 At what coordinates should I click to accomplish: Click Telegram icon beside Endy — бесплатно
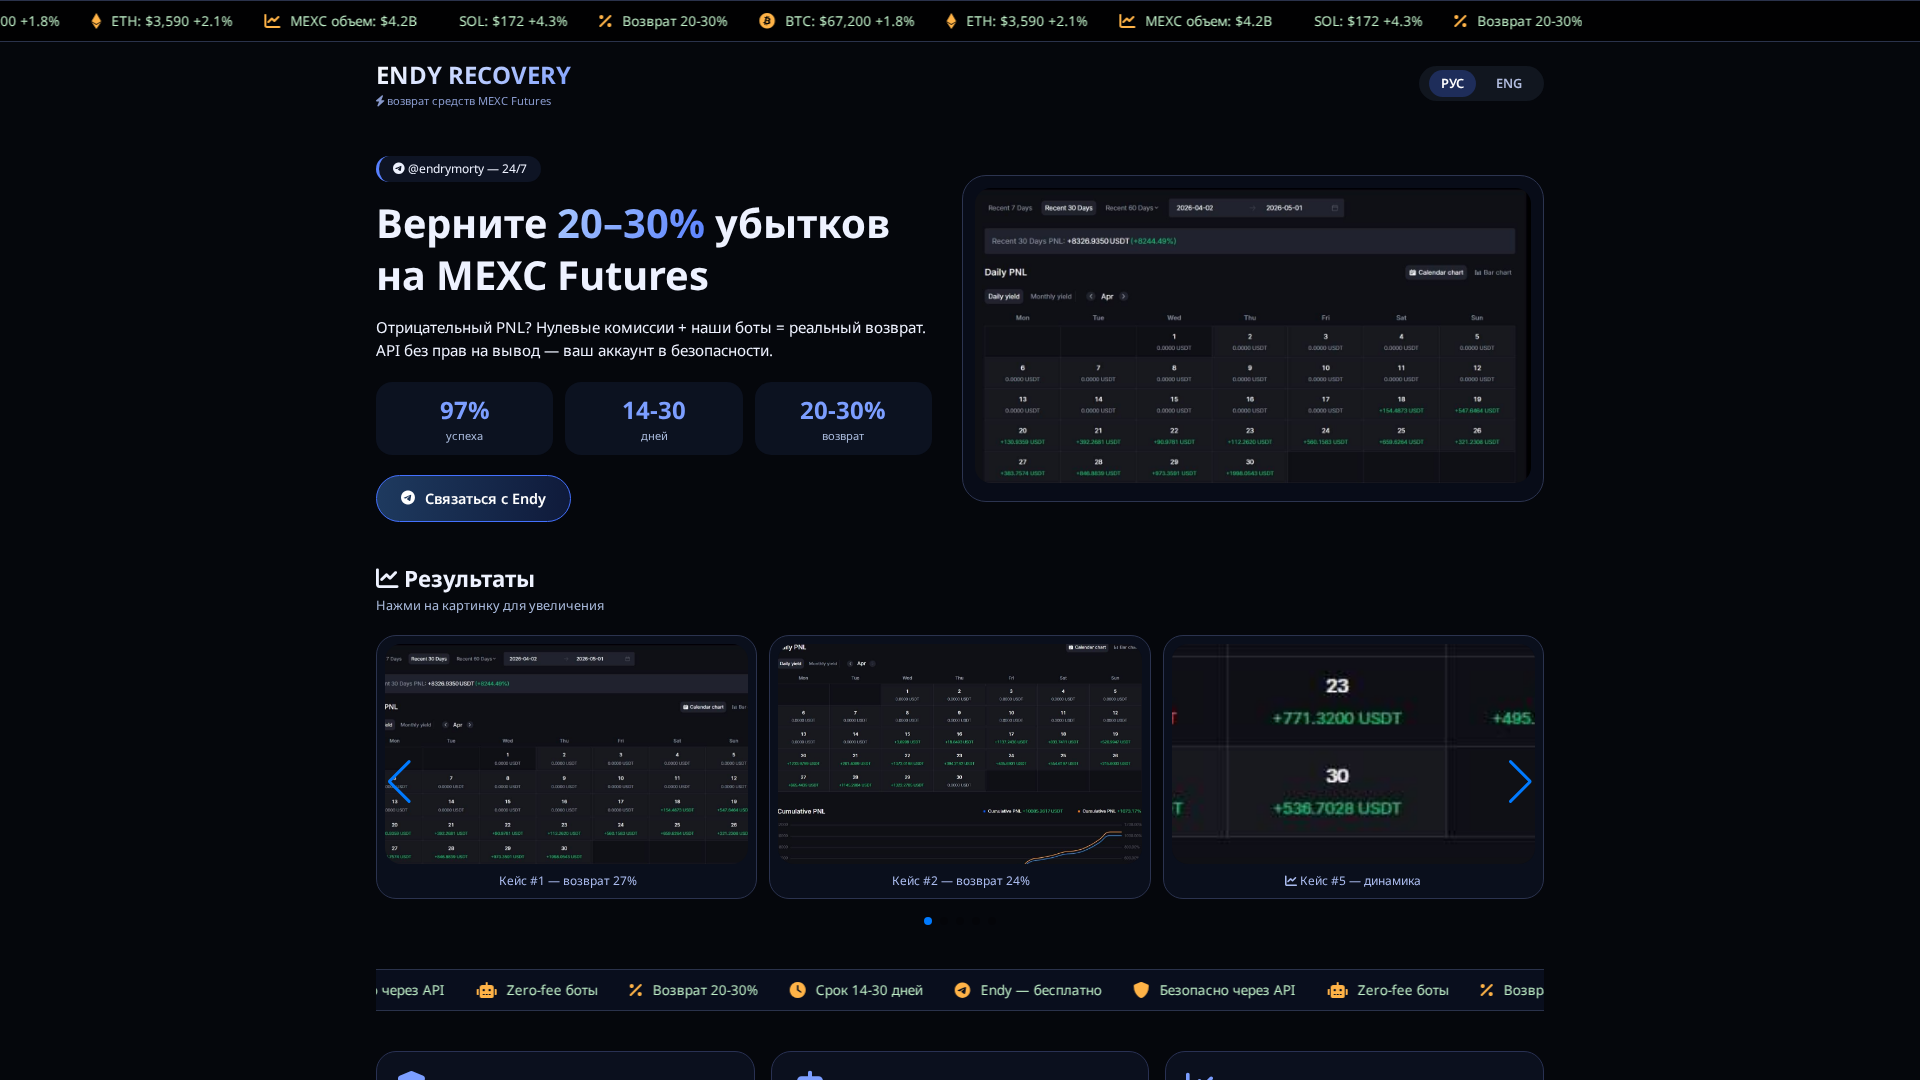point(962,990)
